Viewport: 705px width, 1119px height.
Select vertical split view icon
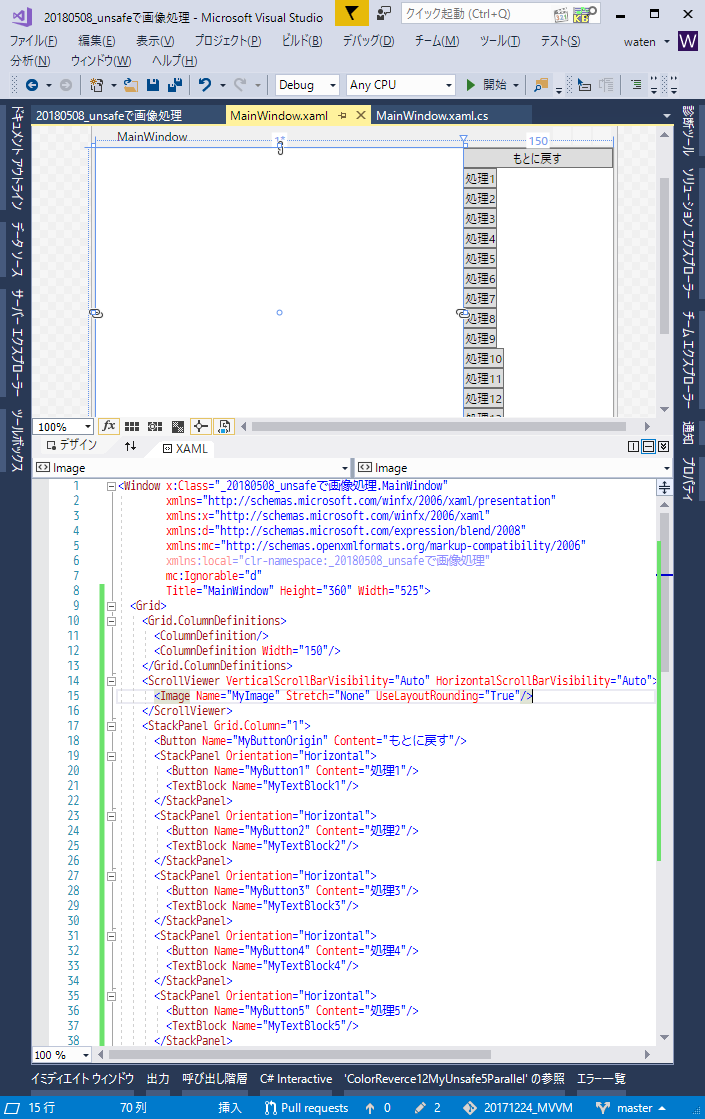(633, 447)
